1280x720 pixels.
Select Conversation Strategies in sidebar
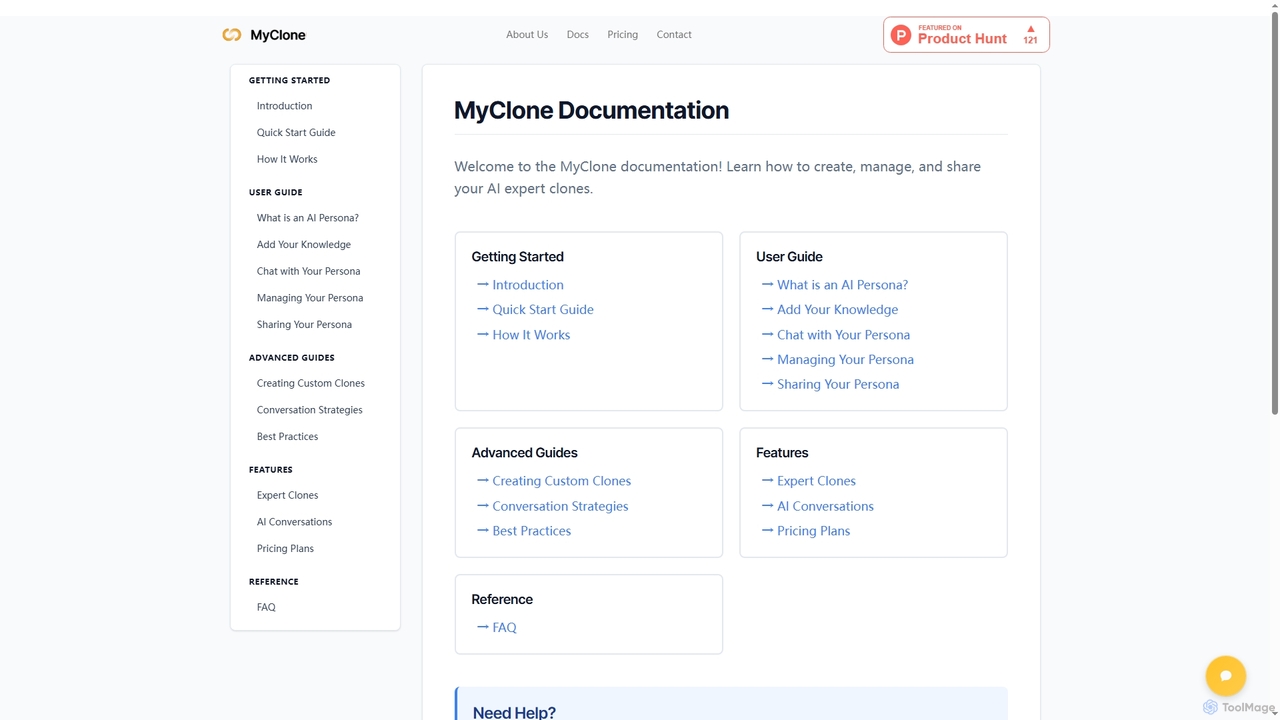click(x=310, y=410)
